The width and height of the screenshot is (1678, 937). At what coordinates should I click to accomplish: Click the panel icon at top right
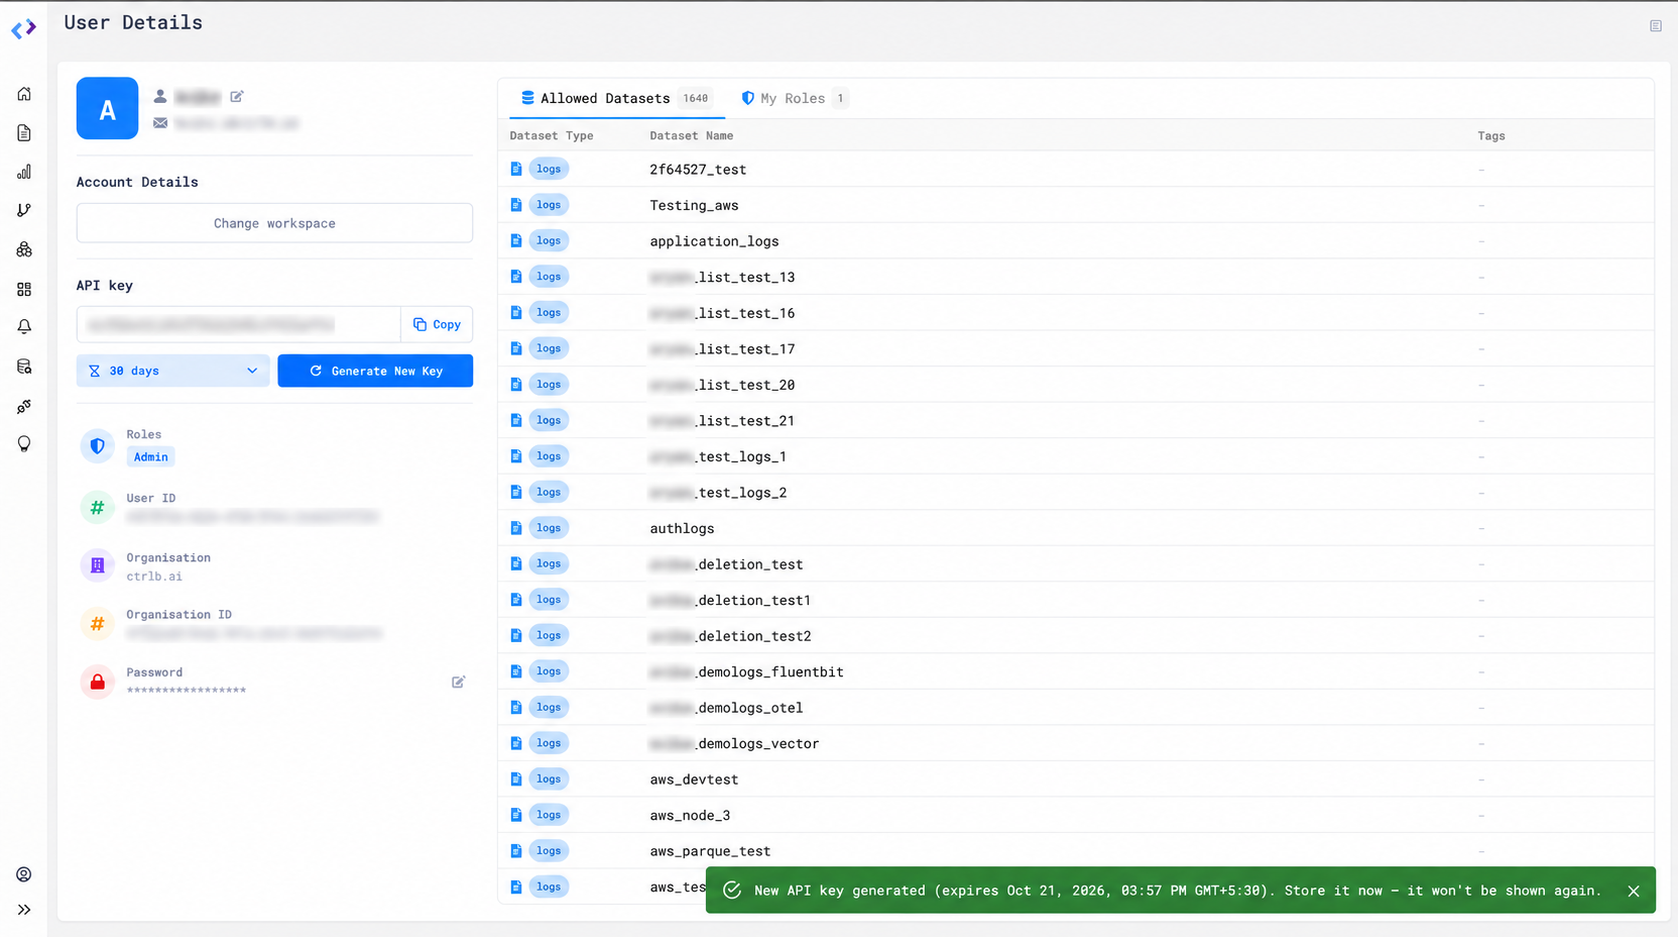coord(1656,26)
